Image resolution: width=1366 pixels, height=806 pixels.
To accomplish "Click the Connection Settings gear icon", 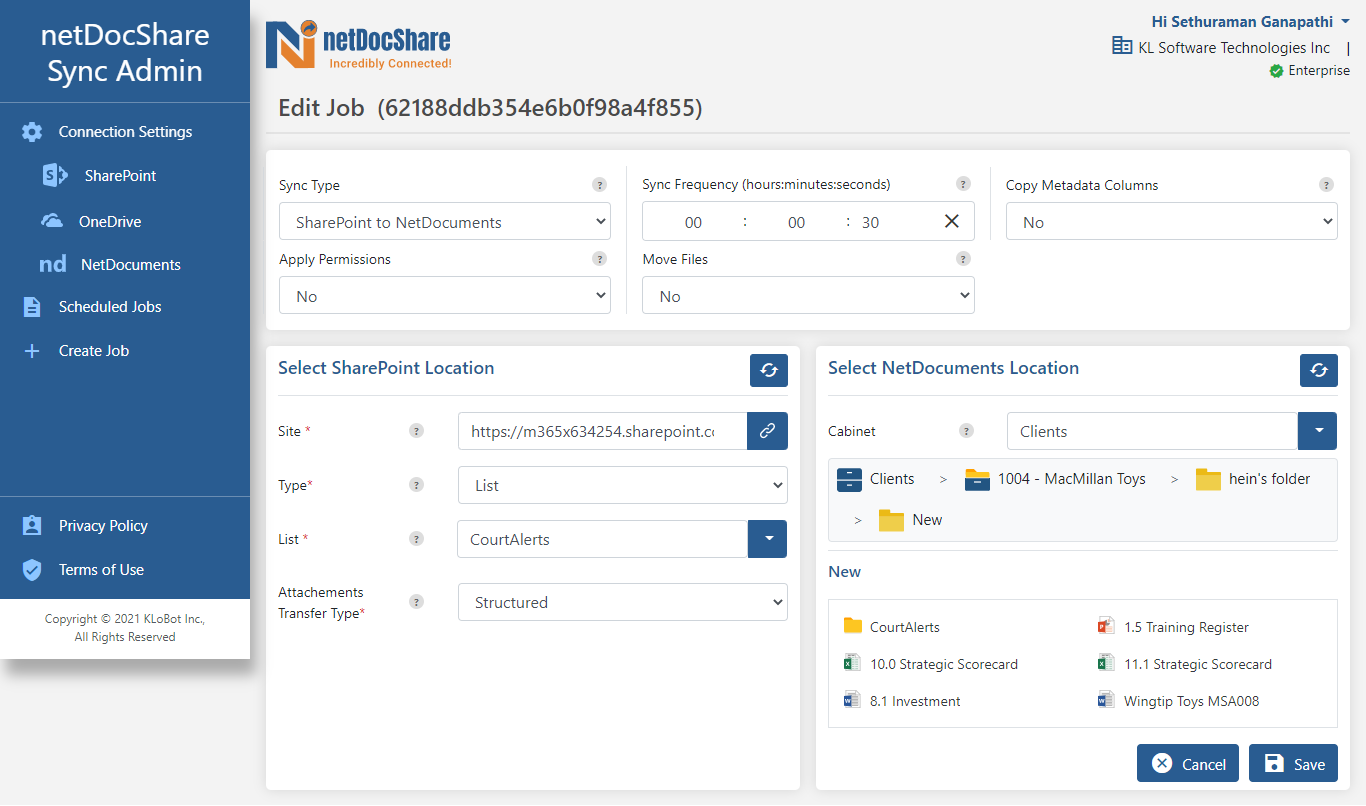I will point(32,132).
